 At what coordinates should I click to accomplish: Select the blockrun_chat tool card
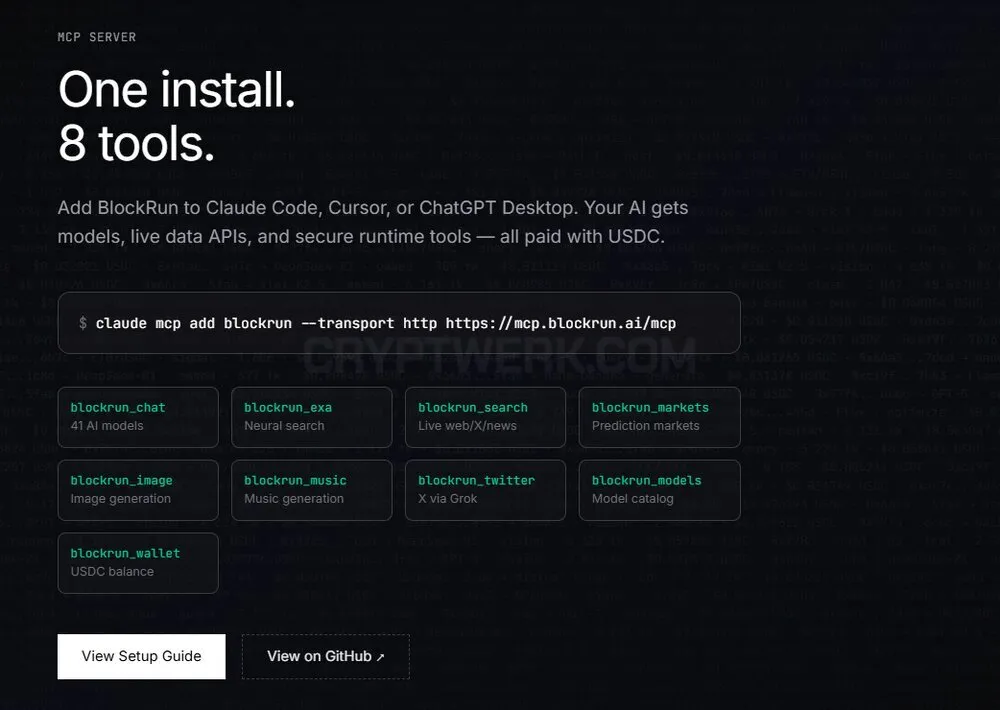tap(138, 417)
